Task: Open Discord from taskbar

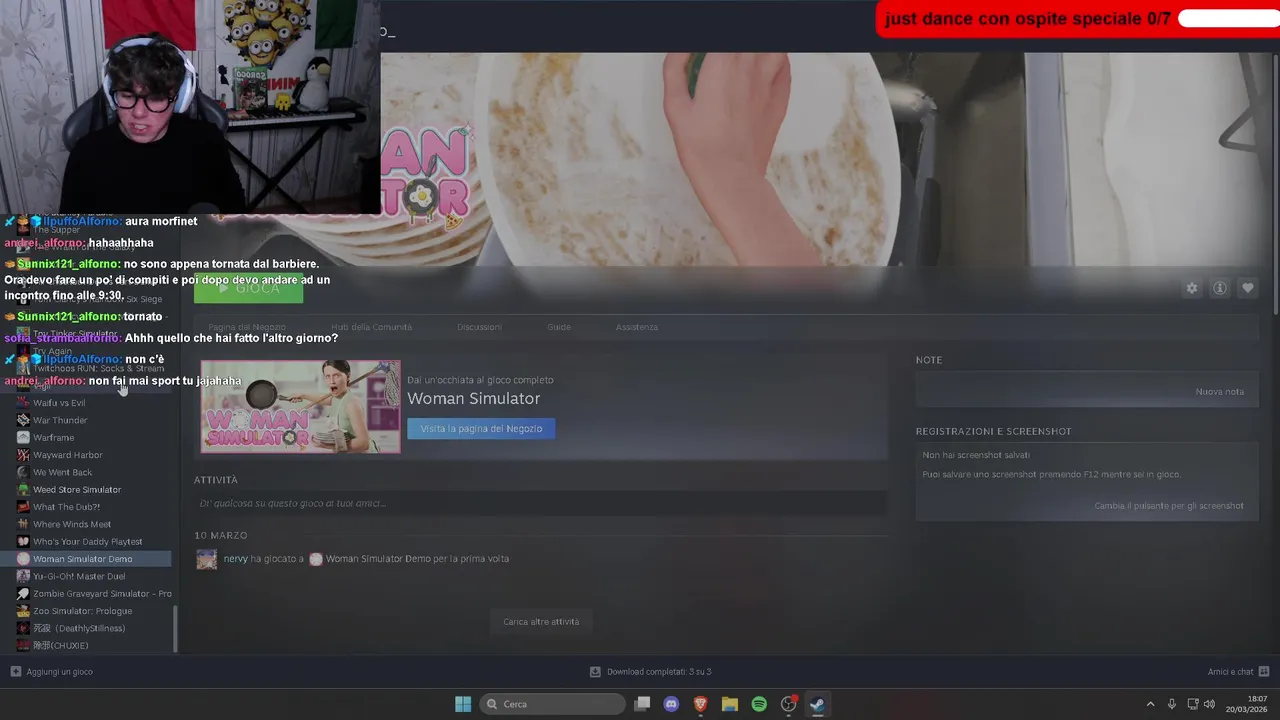Action: pos(672,704)
